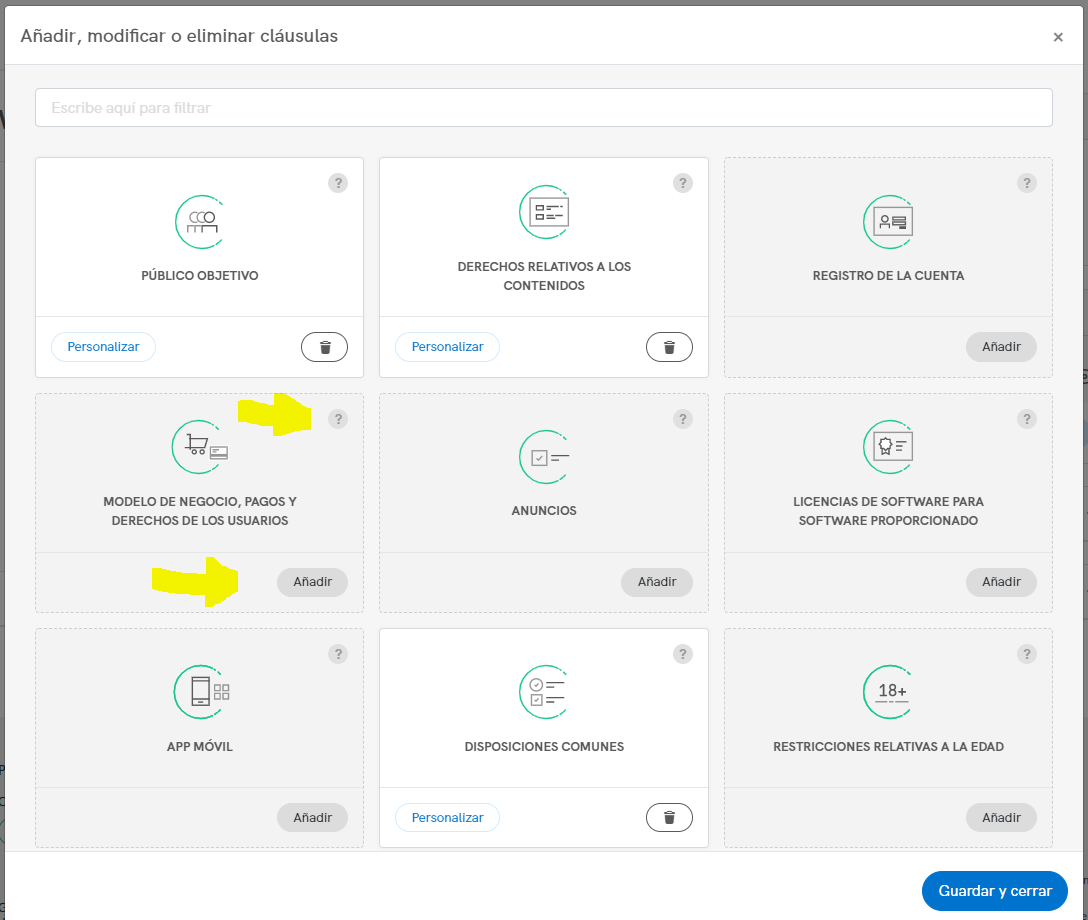Click the Público Objetivo audience icon
1088x920 pixels.
pos(200,221)
